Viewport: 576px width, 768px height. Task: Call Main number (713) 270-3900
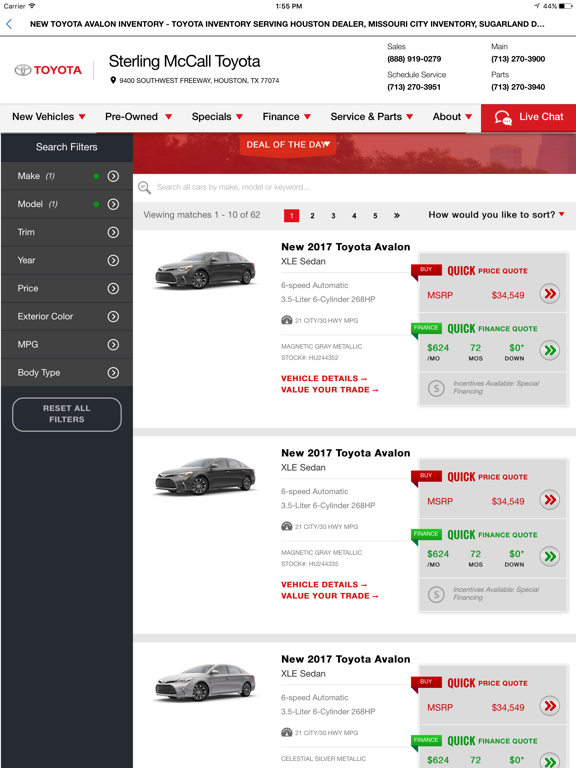(518, 59)
